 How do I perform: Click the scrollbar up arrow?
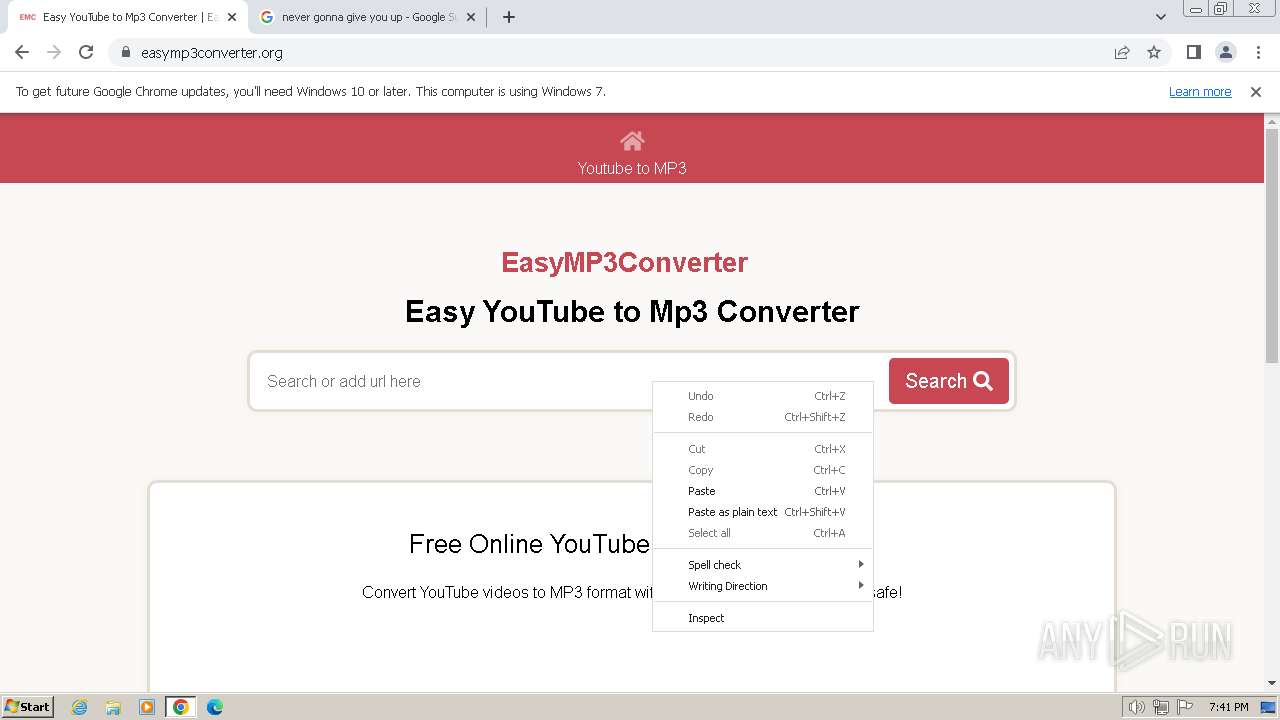coord(1272,120)
